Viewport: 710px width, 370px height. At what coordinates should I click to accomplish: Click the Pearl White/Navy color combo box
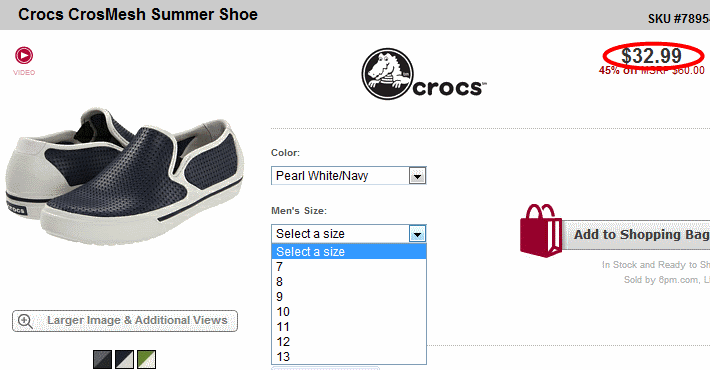pos(349,176)
